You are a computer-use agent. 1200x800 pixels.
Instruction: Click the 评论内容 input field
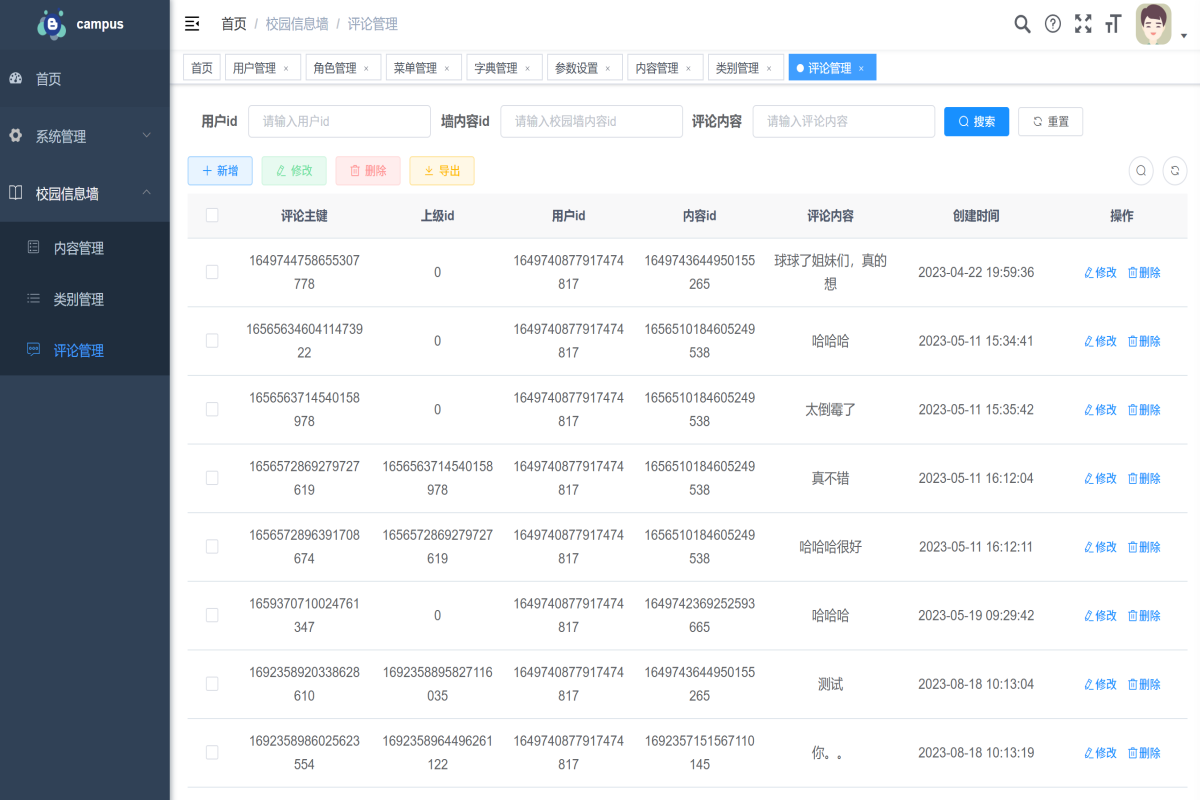(x=843, y=121)
